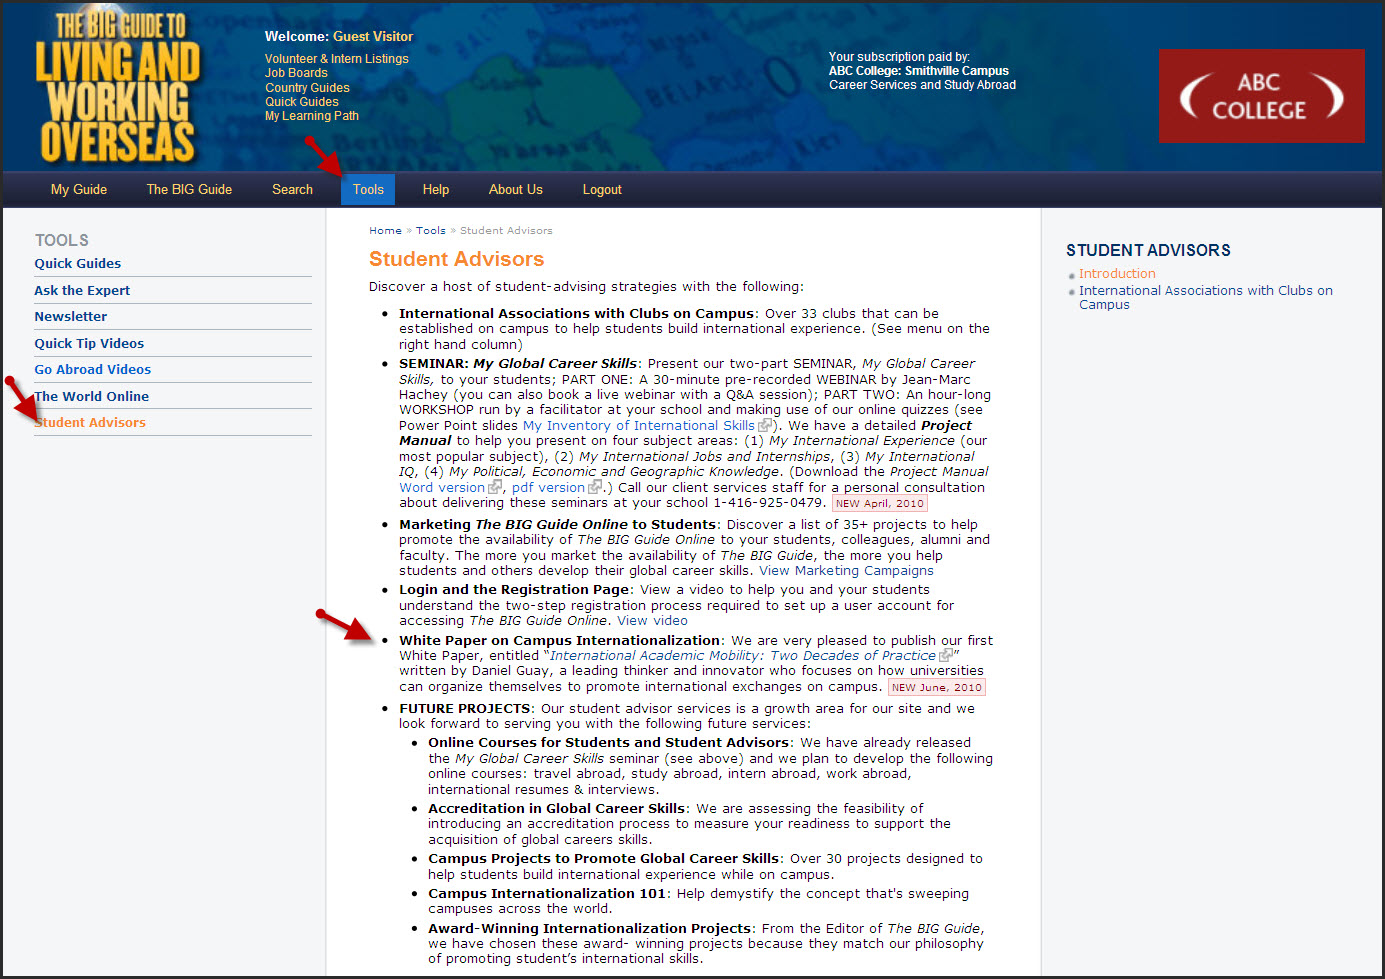The image size is (1385, 979).
Task: Click Campus Internationalization 101 bullet heading
Action: click(x=547, y=894)
